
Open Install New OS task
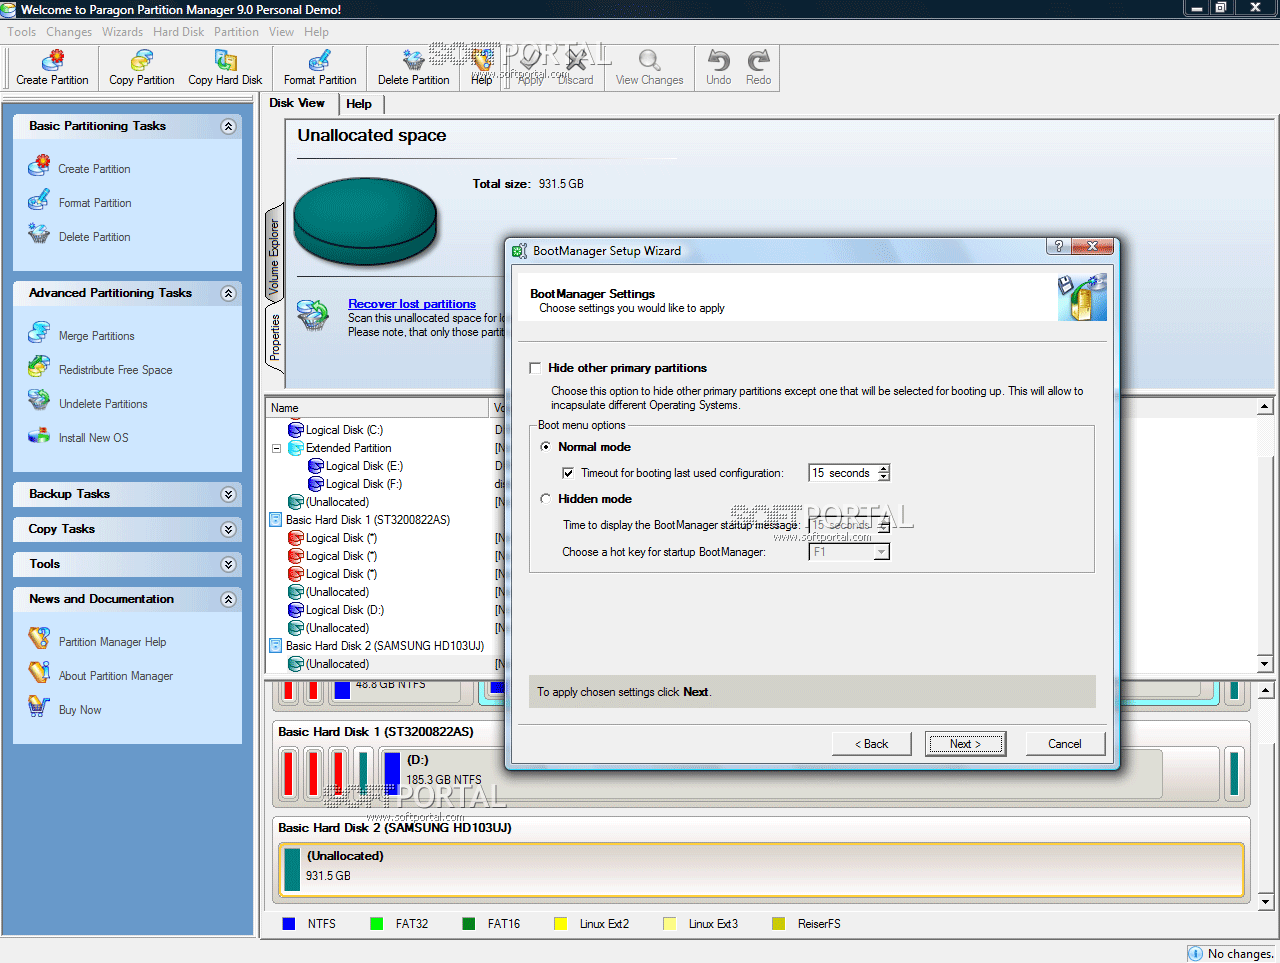coord(93,438)
